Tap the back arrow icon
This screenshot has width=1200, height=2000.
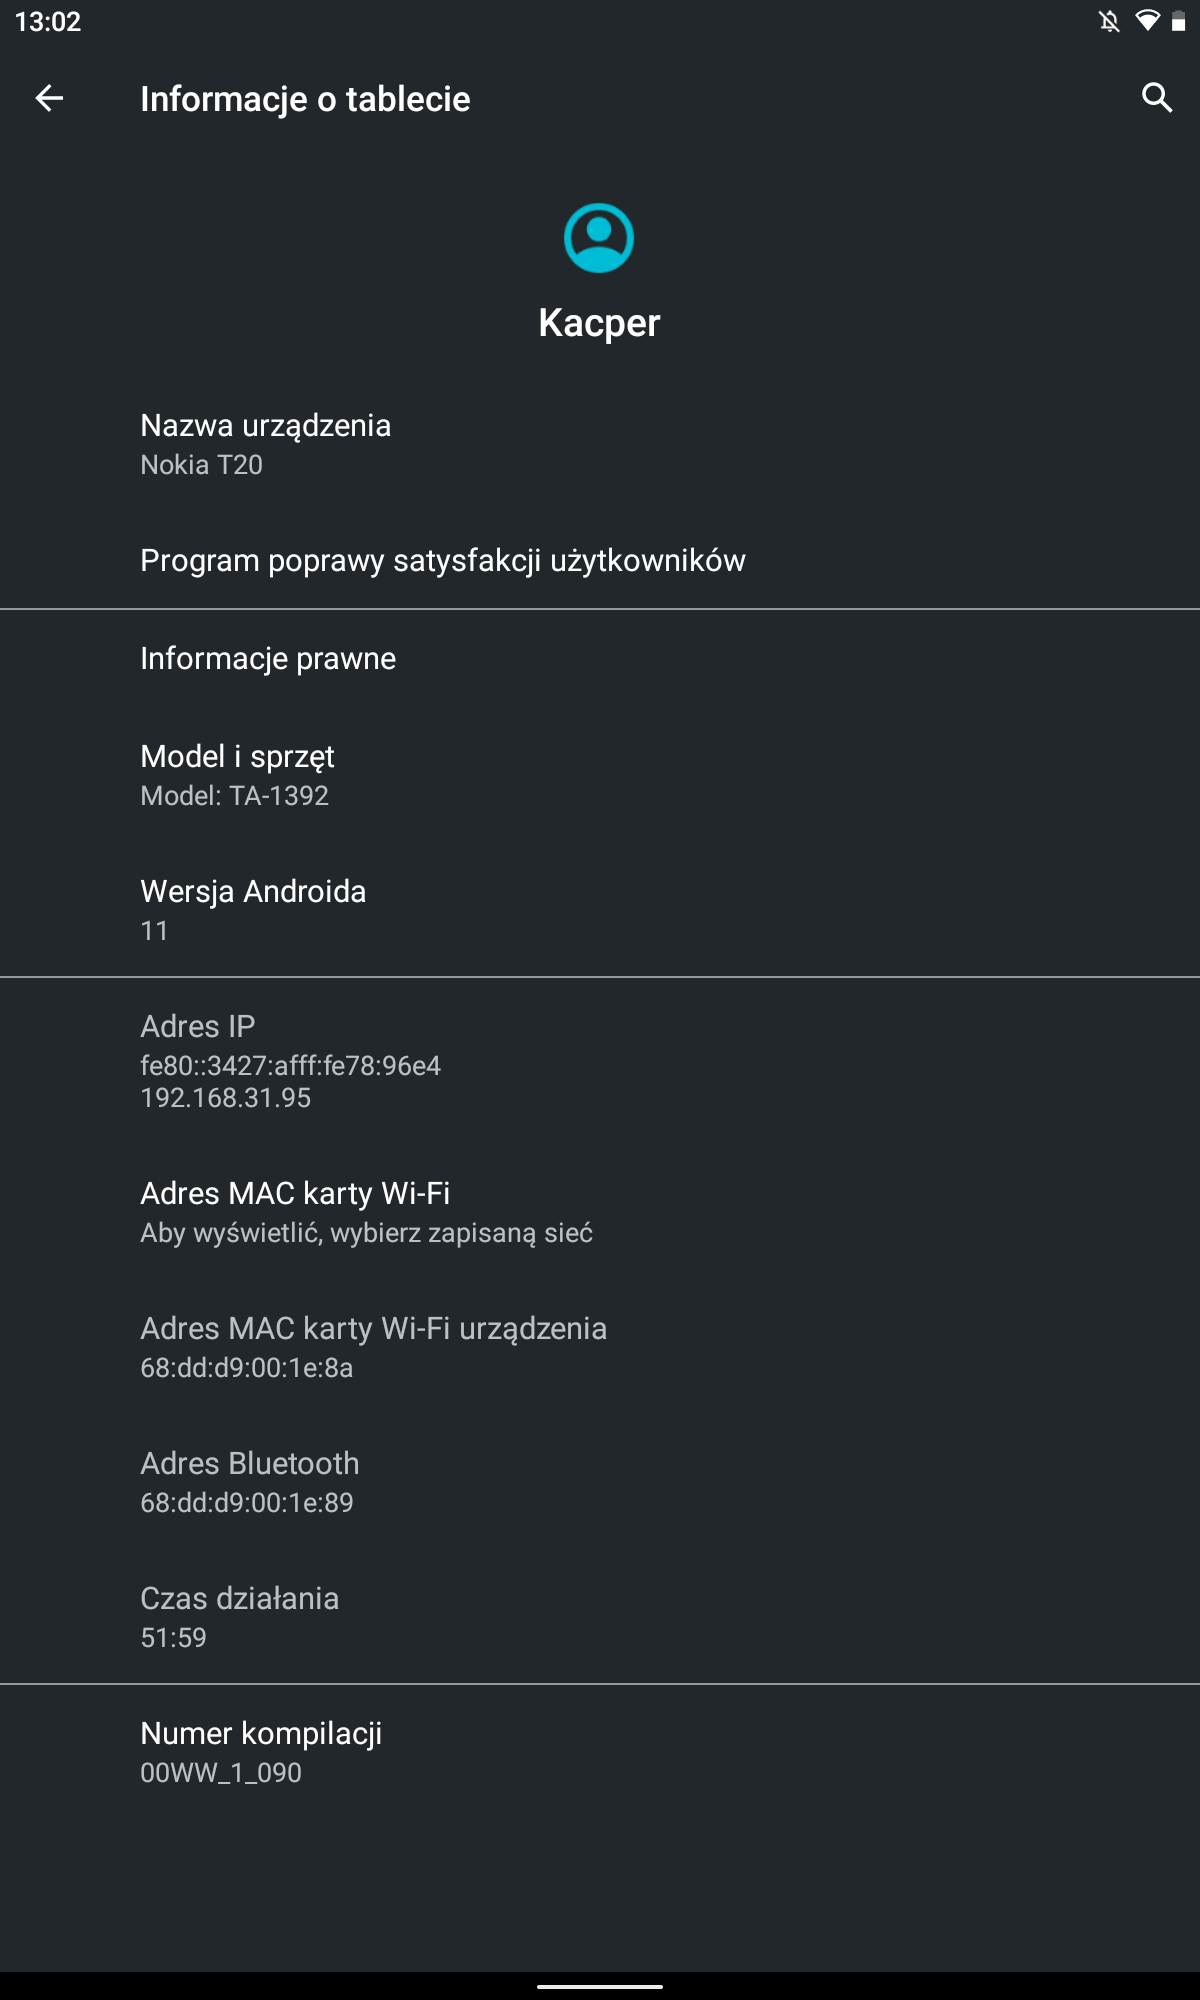[x=49, y=98]
